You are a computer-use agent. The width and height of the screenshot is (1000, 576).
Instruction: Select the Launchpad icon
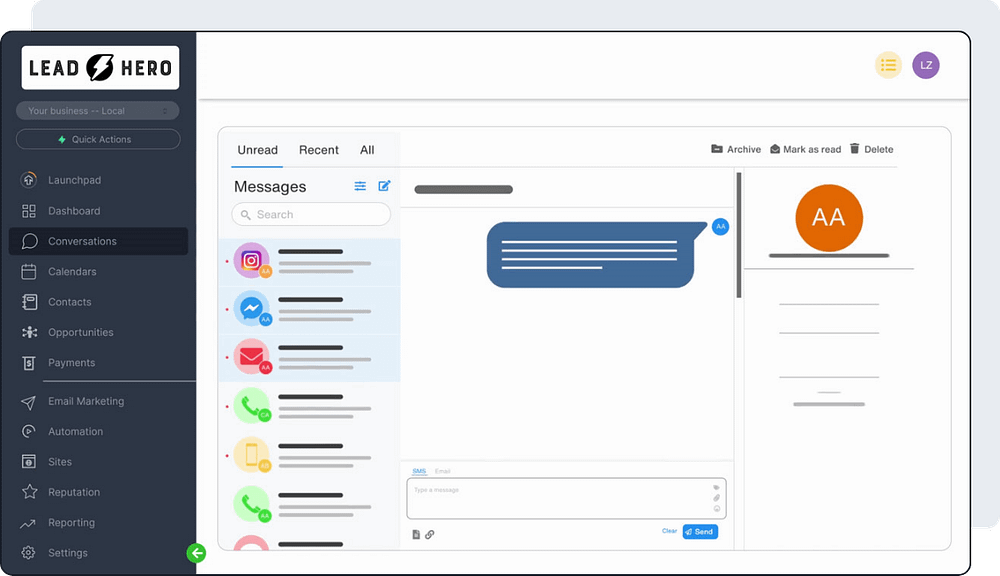coord(30,180)
